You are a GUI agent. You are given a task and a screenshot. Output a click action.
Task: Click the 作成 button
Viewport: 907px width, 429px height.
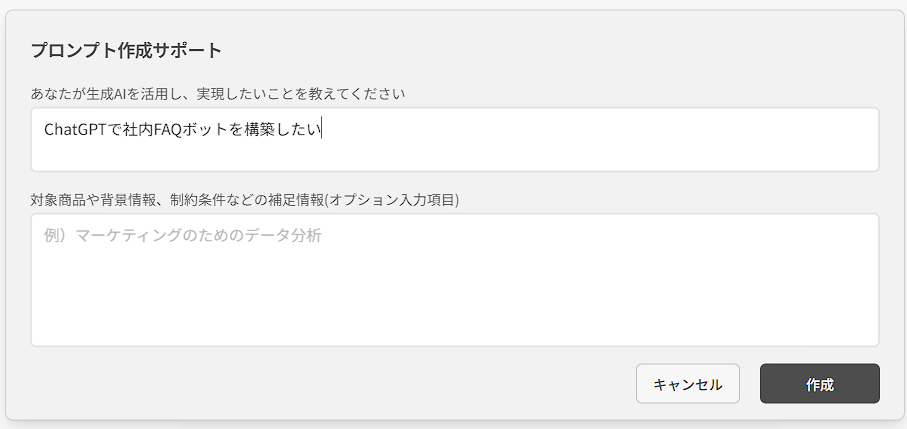pyautogui.click(x=820, y=383)
